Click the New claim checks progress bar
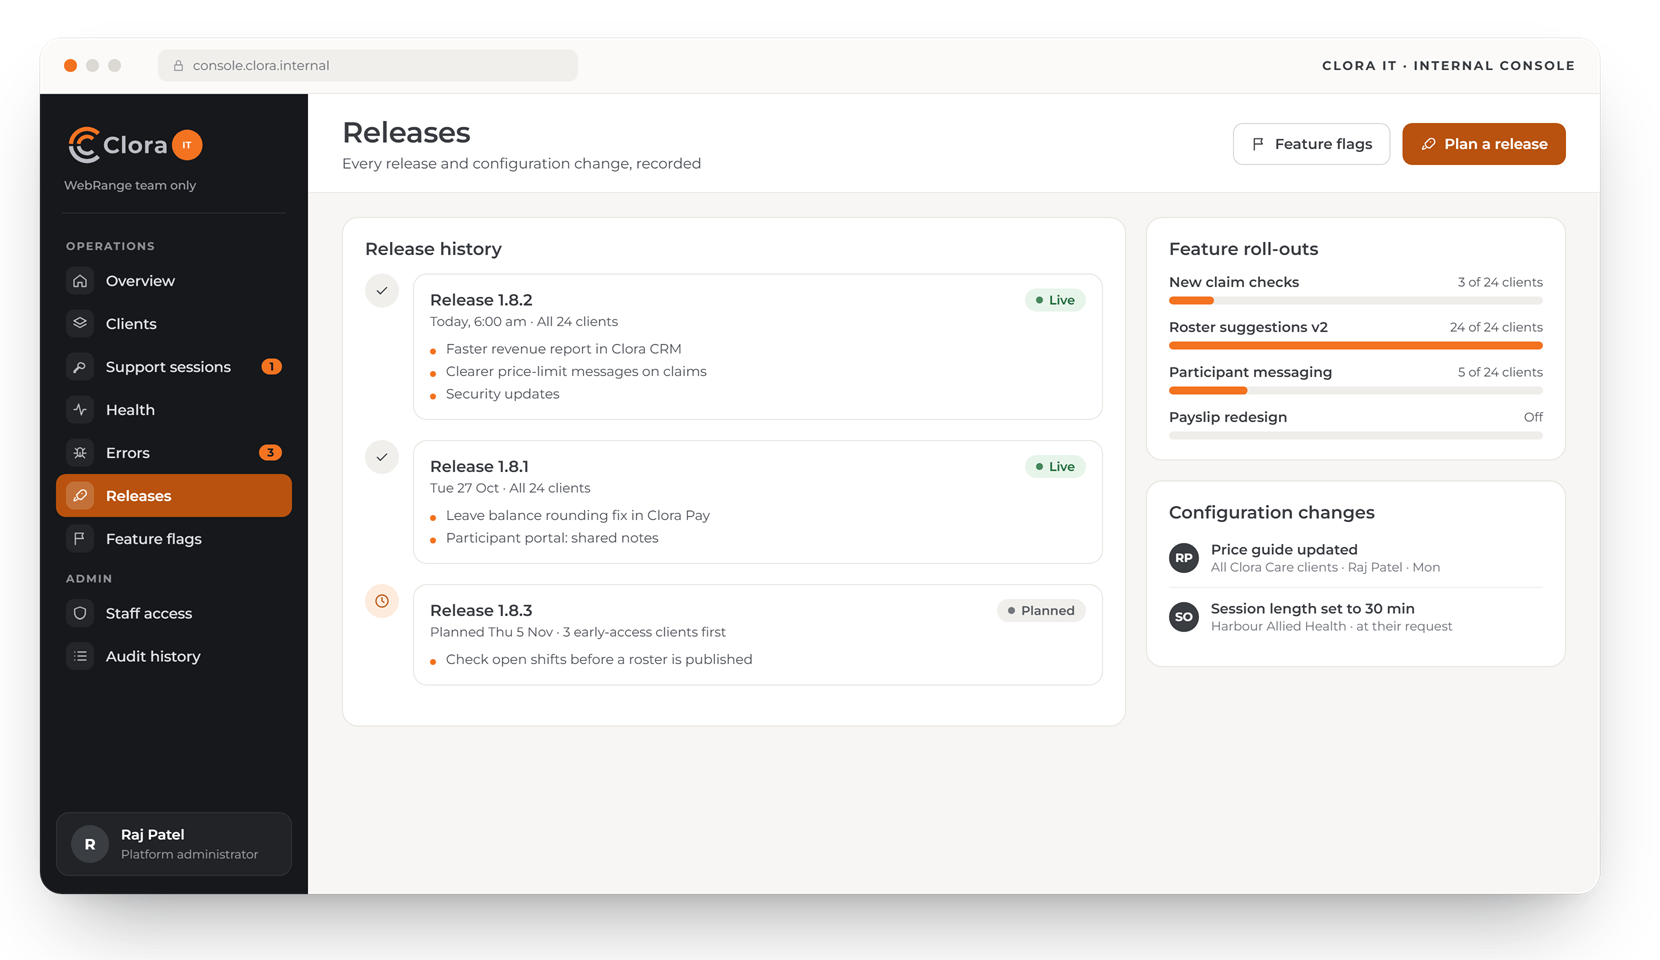1660x960 pixels. click(x=1356, y=300)
